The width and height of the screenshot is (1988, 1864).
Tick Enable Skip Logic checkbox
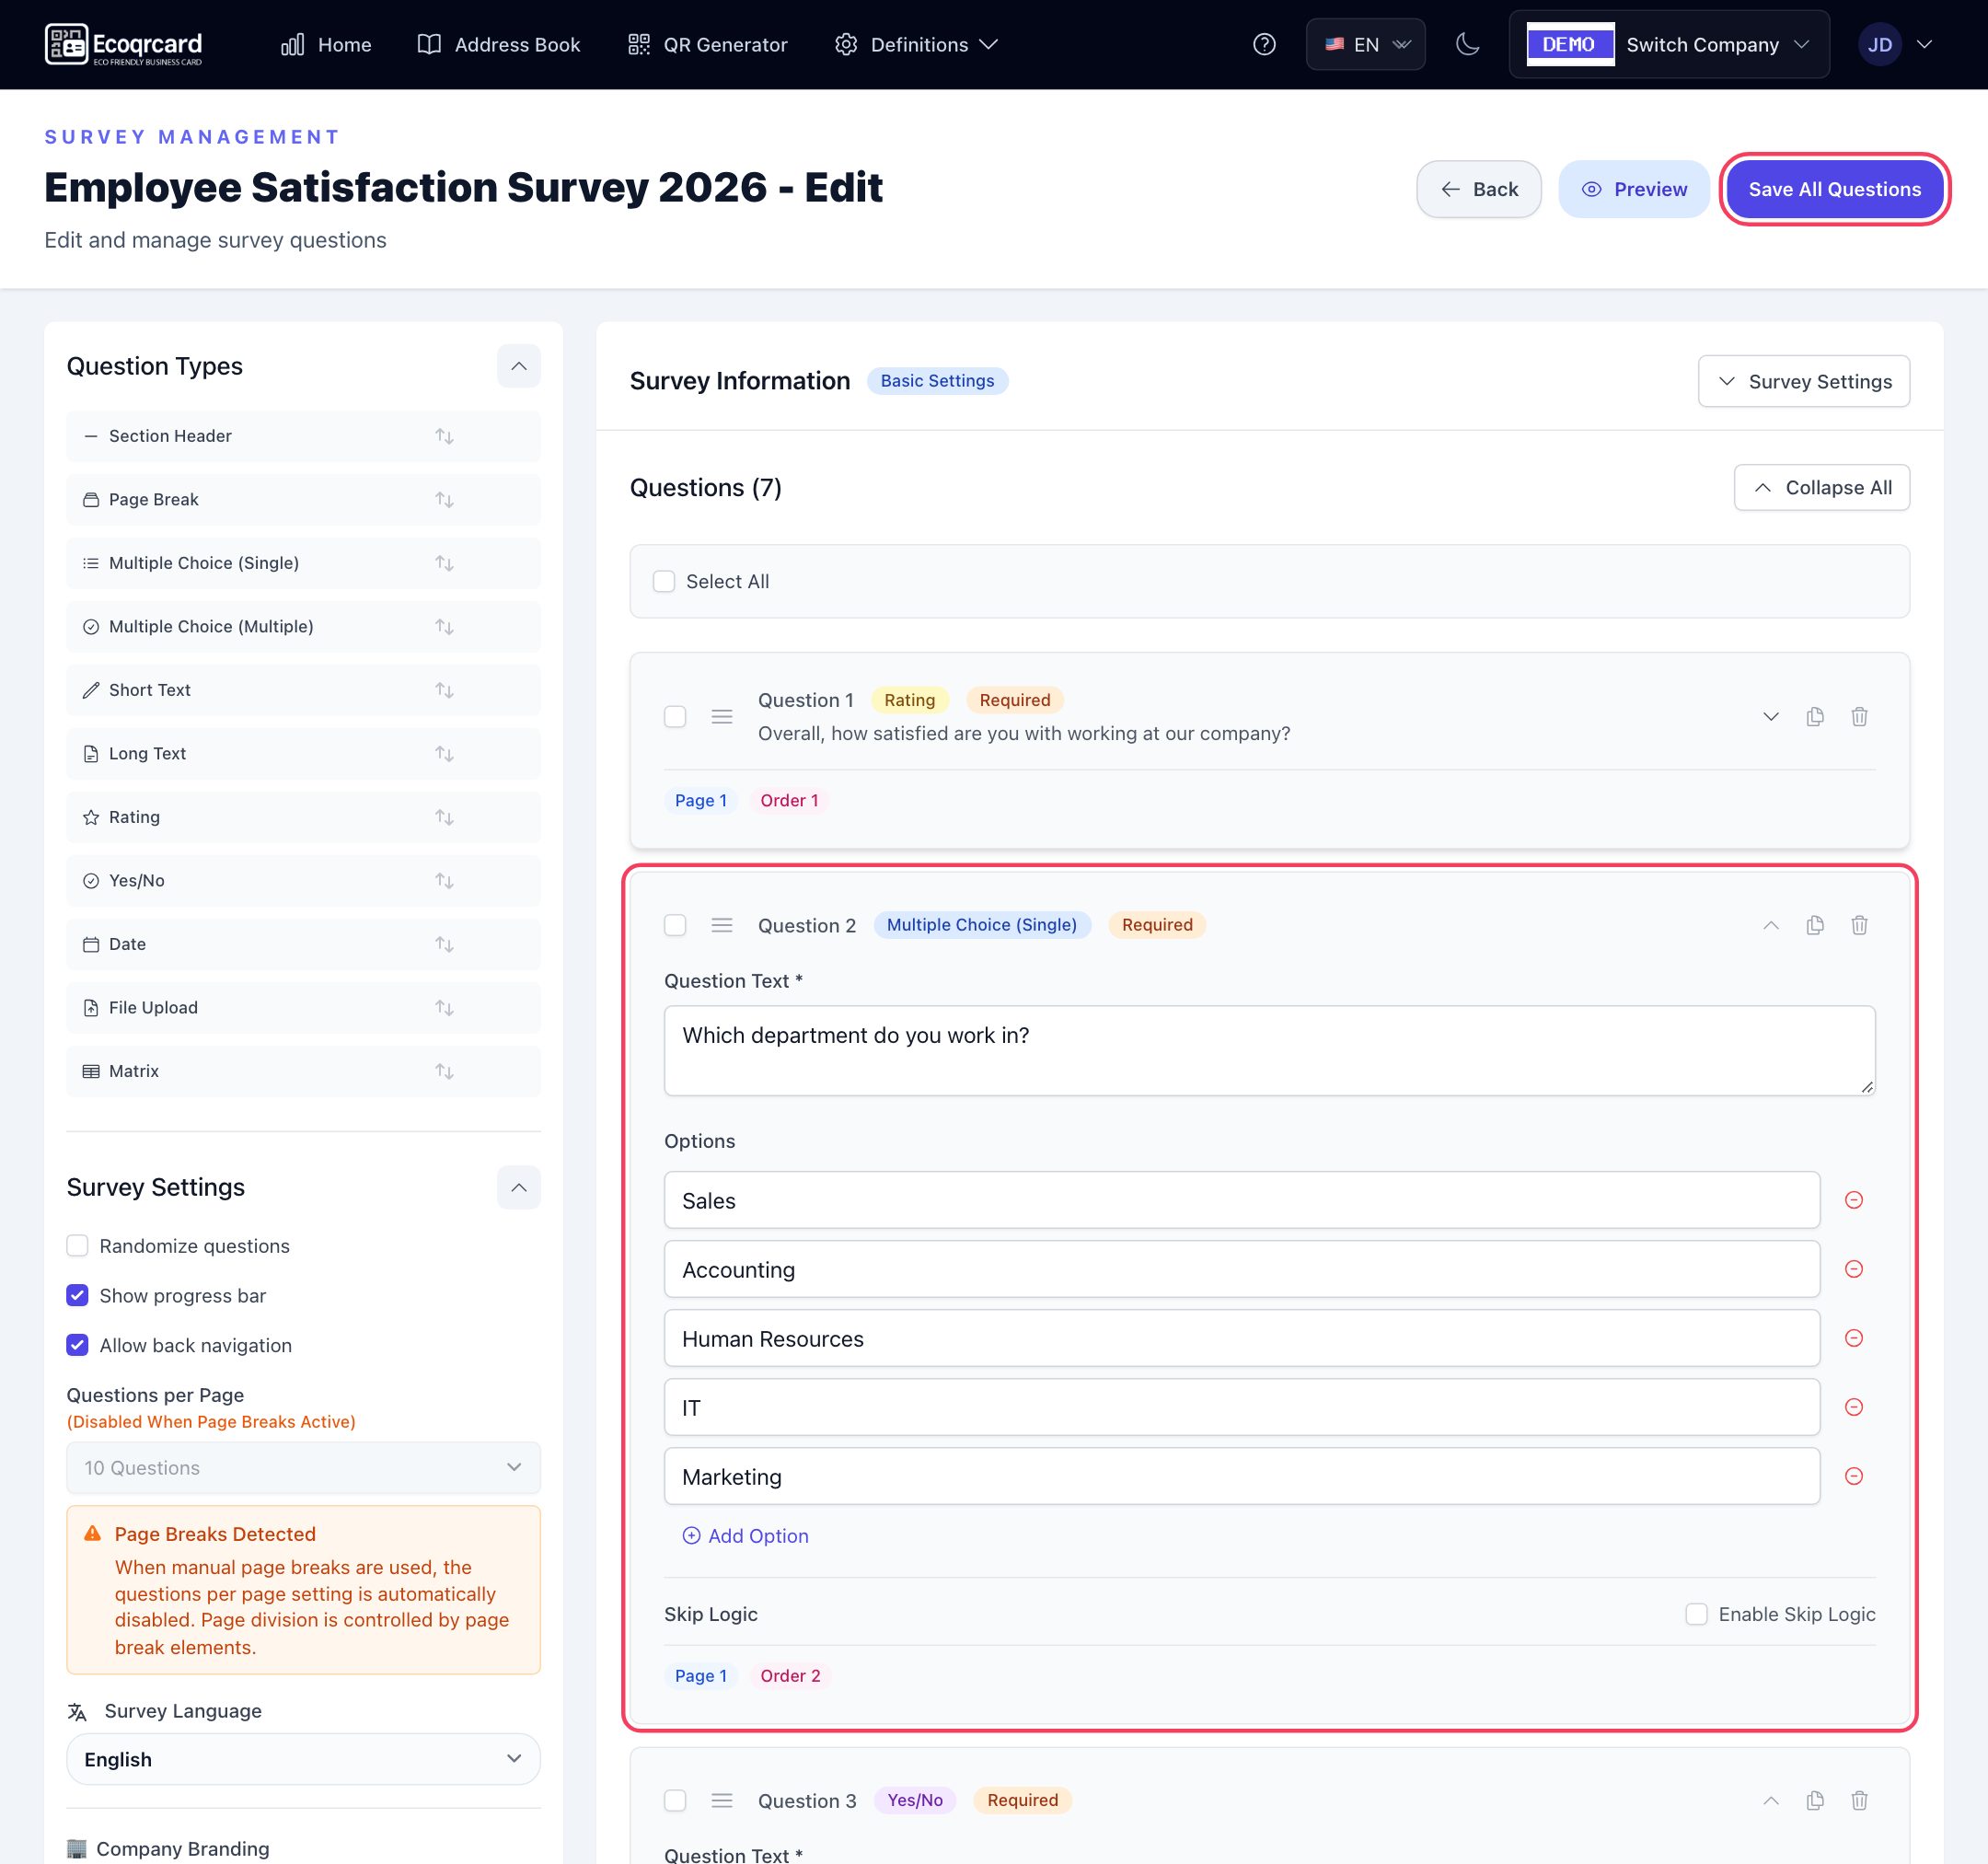click(1696, 1614)
